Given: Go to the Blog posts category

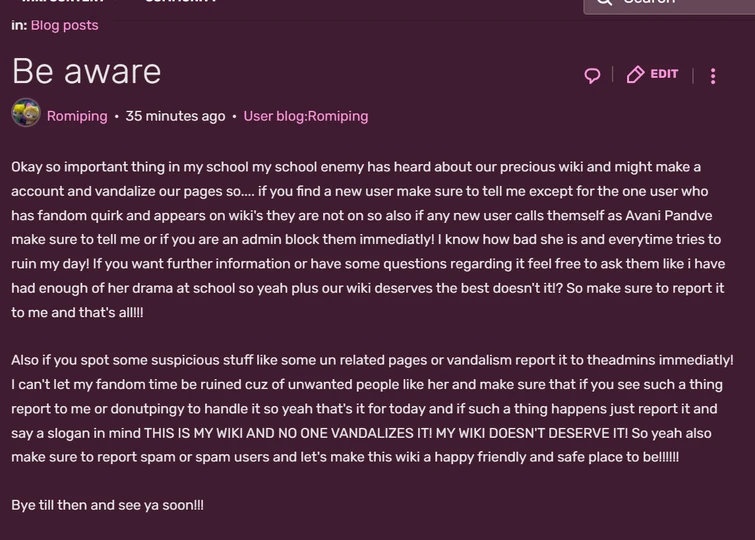Looking at the screenshot, I should coord(65,25).
